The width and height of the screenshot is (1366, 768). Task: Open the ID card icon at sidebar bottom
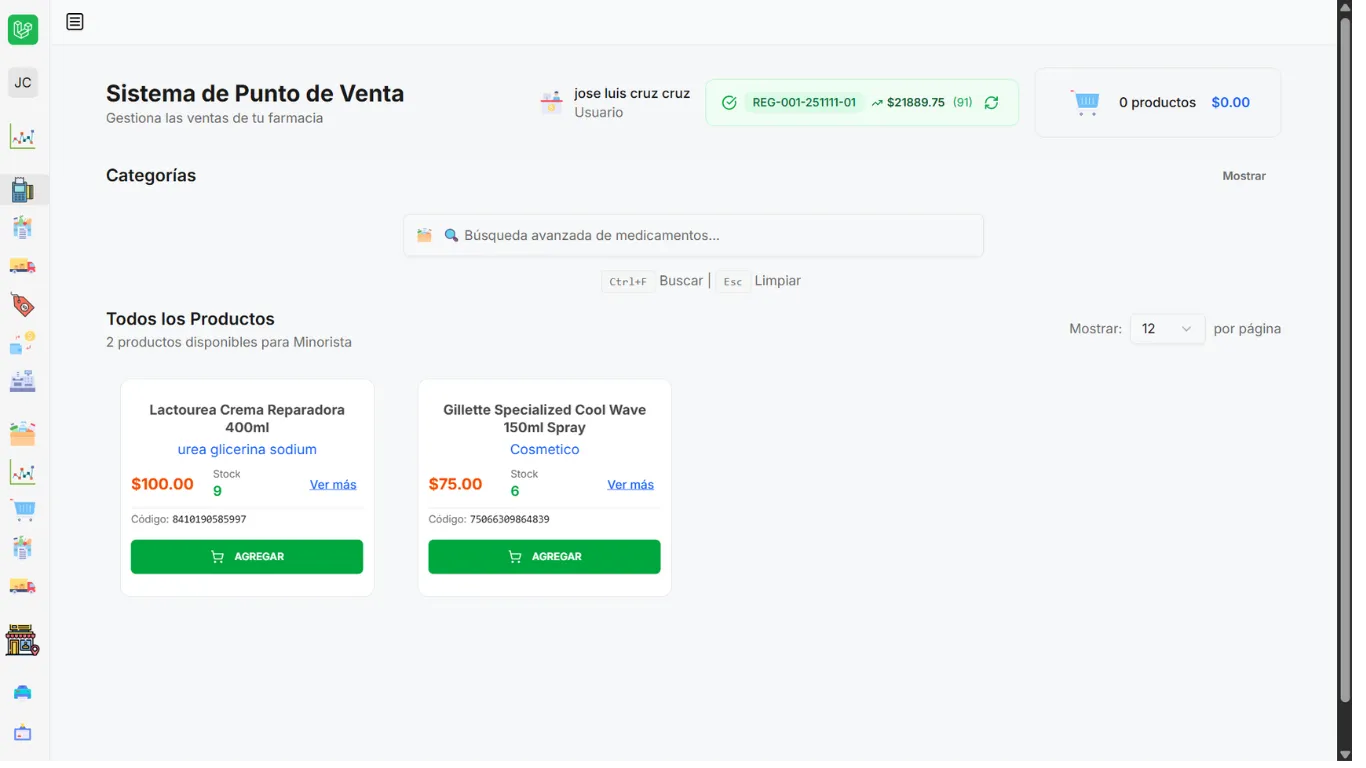click(x=23, y=733)
